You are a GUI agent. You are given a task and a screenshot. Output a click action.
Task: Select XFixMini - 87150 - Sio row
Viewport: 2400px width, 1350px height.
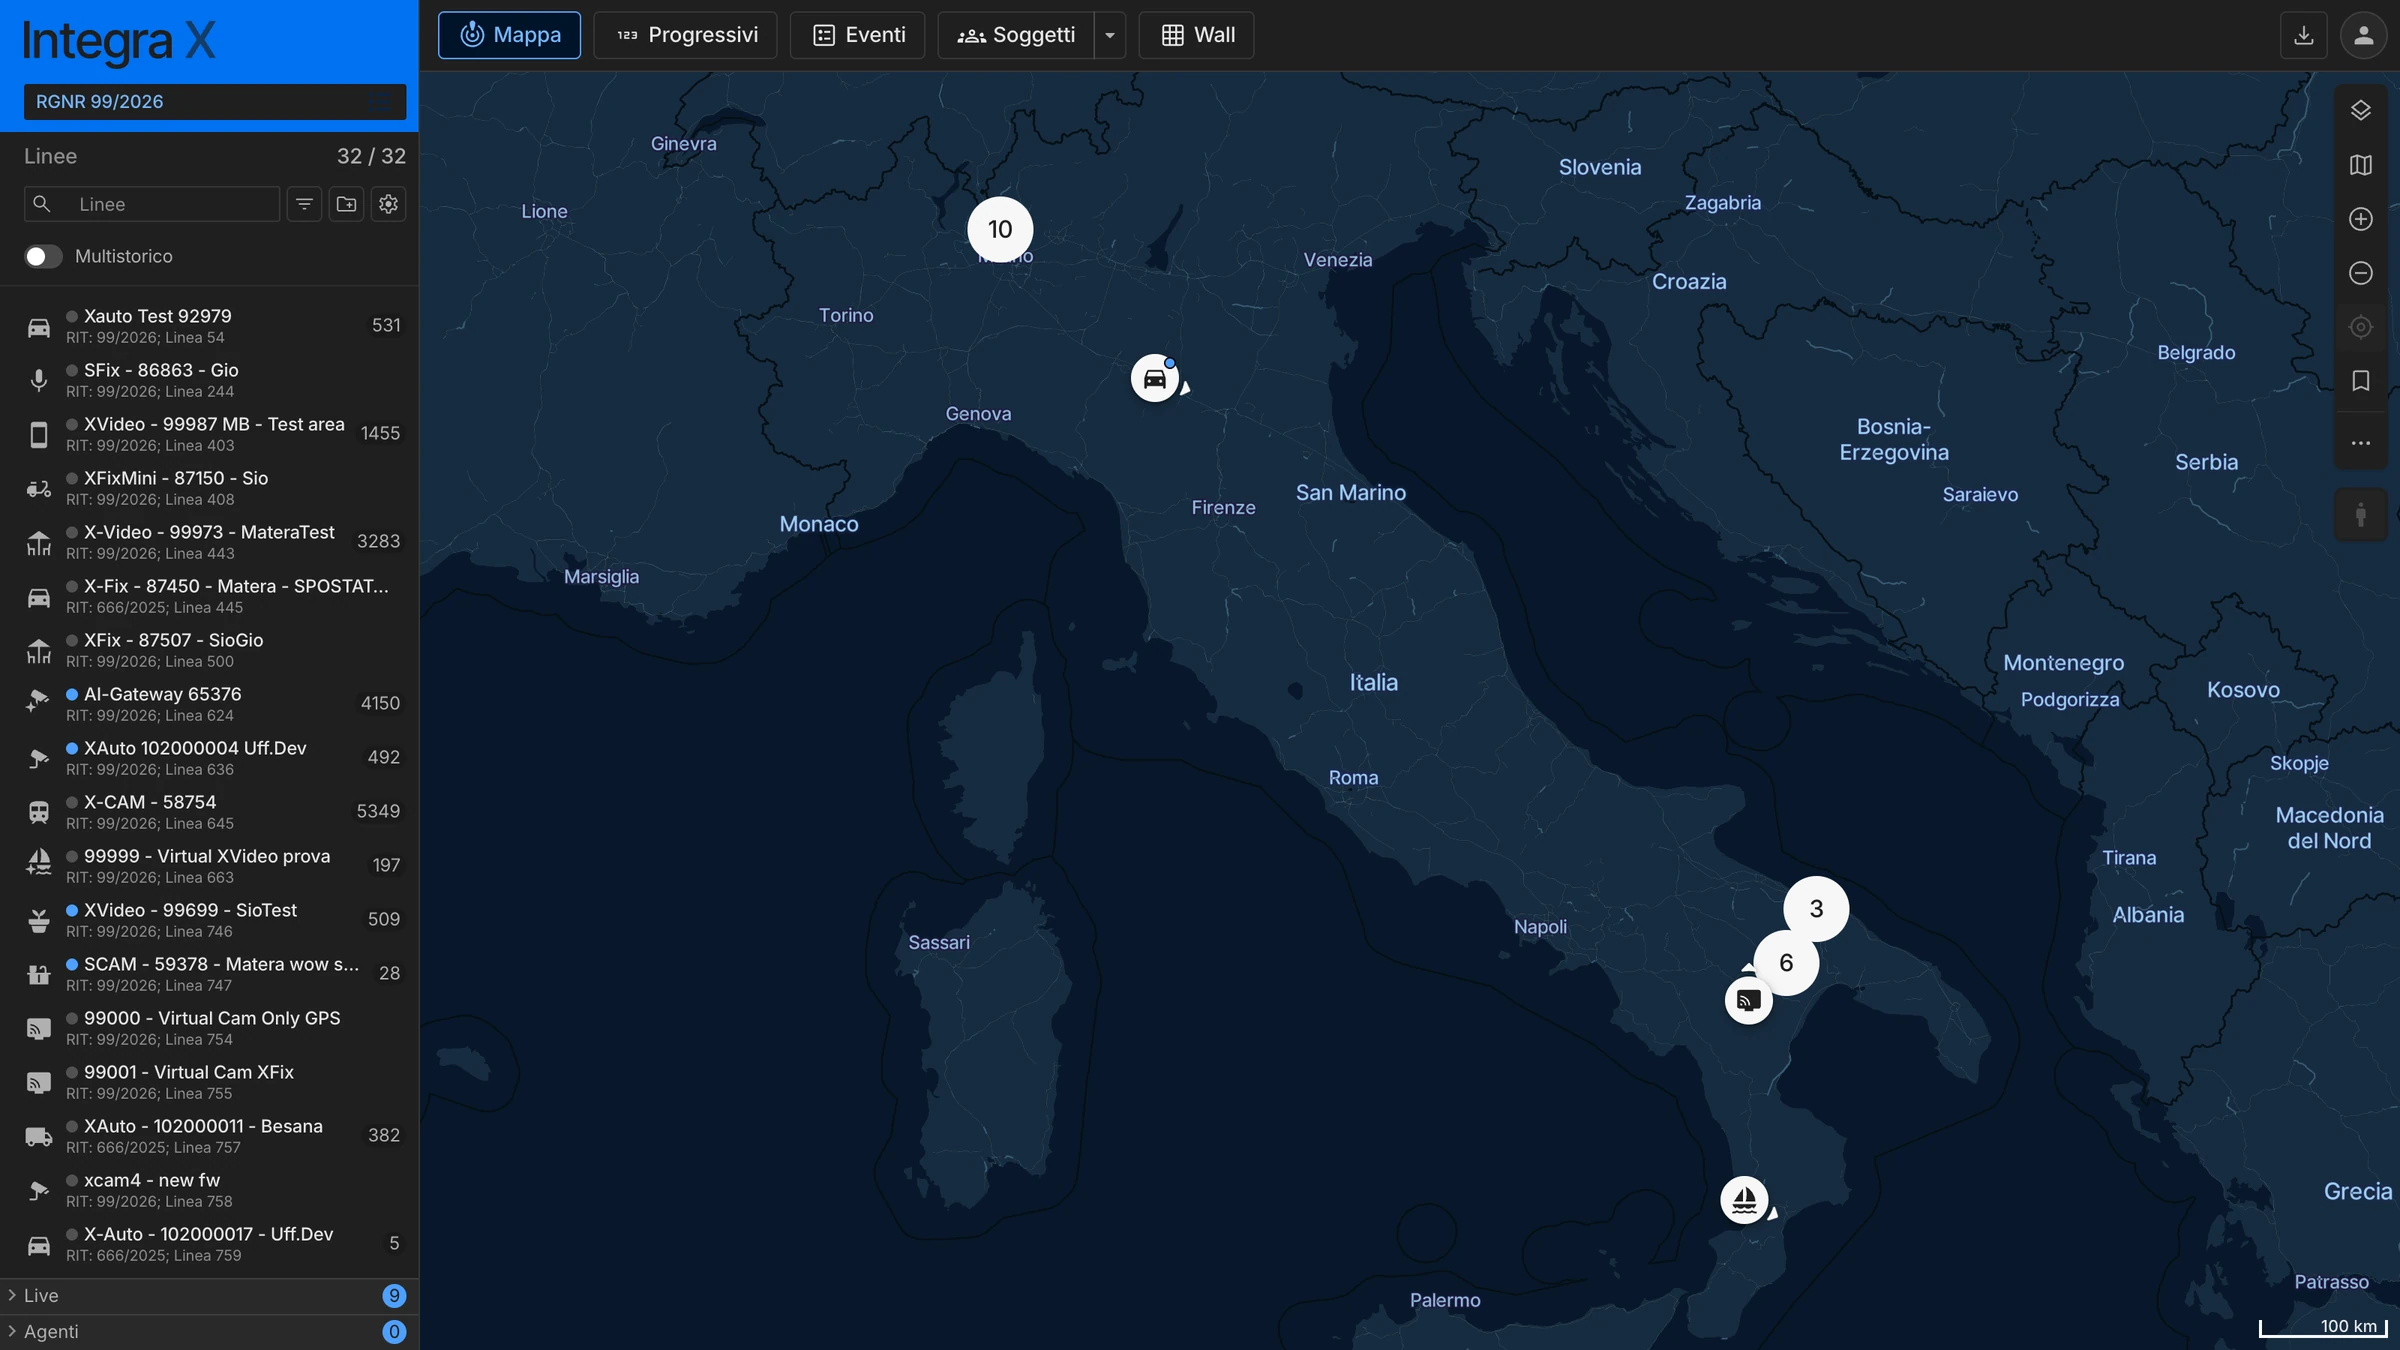coord(209,488)
